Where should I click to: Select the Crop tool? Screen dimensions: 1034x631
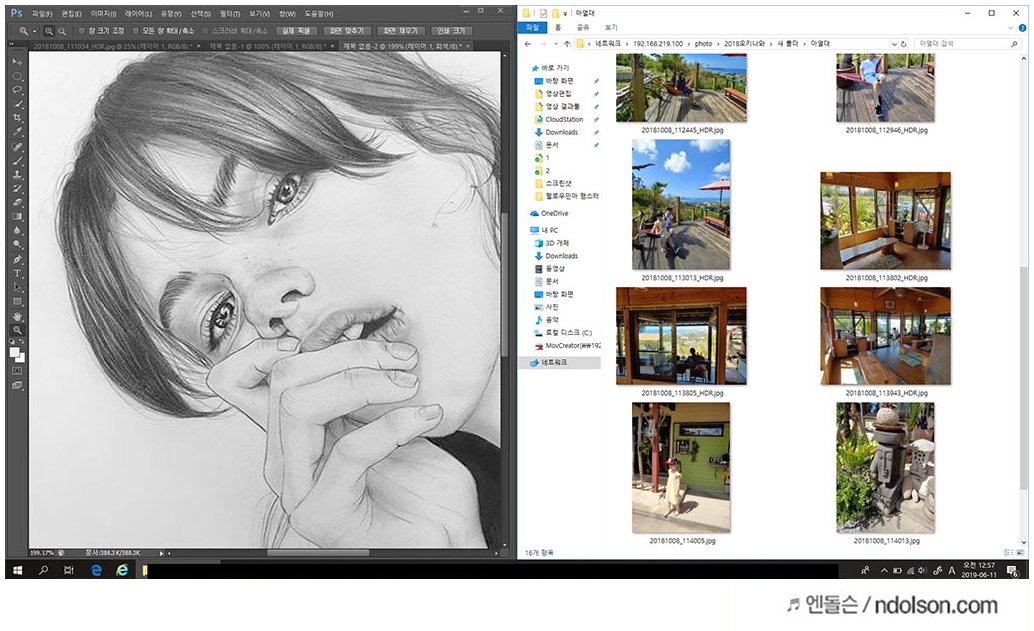coord(17,117)
